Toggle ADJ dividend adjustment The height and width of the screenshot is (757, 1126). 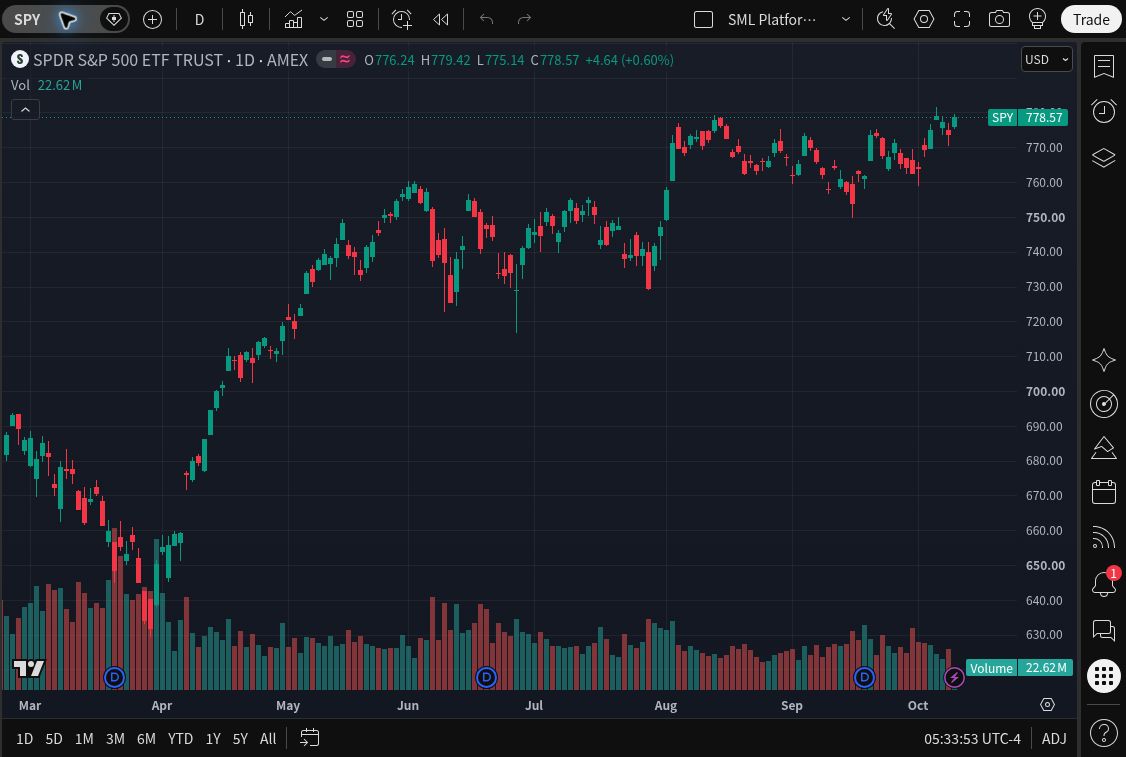pyautogui.click(x=1053, y=738)
